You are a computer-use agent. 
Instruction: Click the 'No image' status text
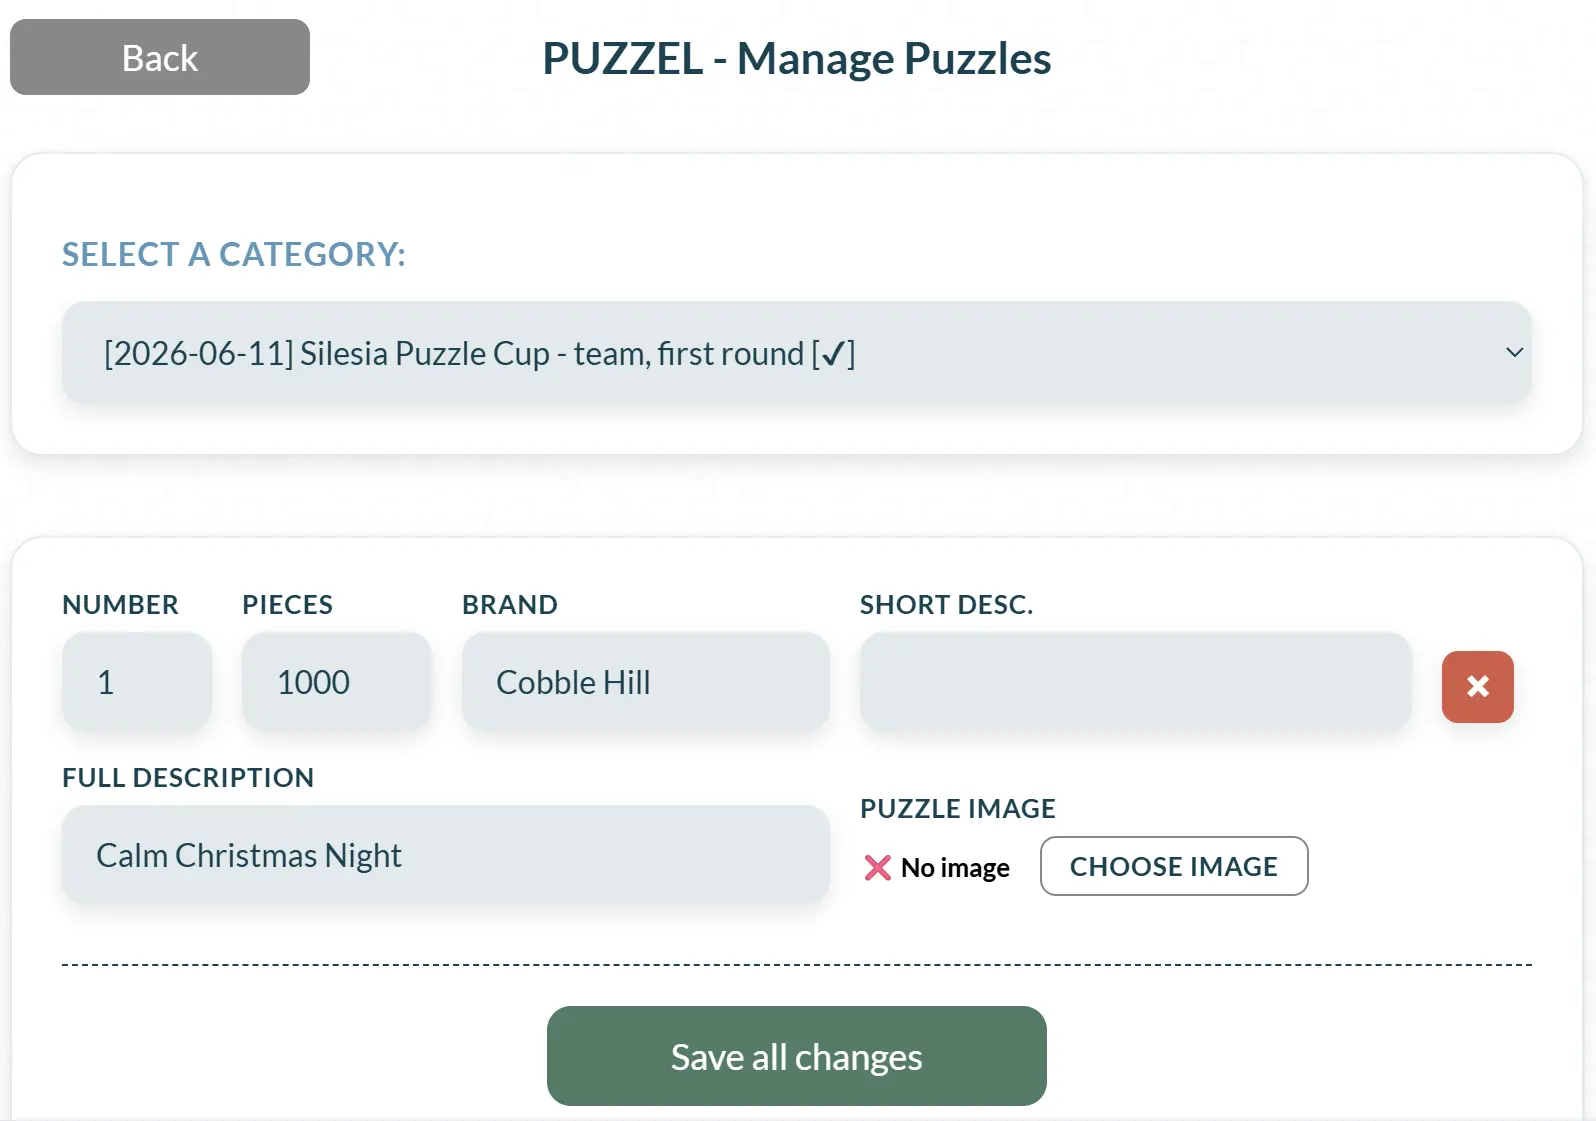[954, 867]
